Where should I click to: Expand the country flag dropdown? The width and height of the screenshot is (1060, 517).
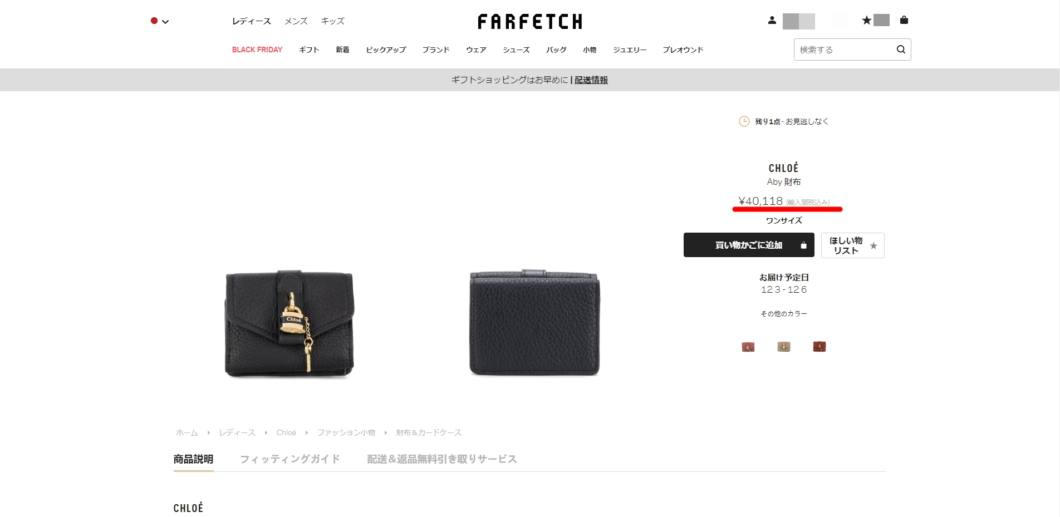[x=160, y=21]
